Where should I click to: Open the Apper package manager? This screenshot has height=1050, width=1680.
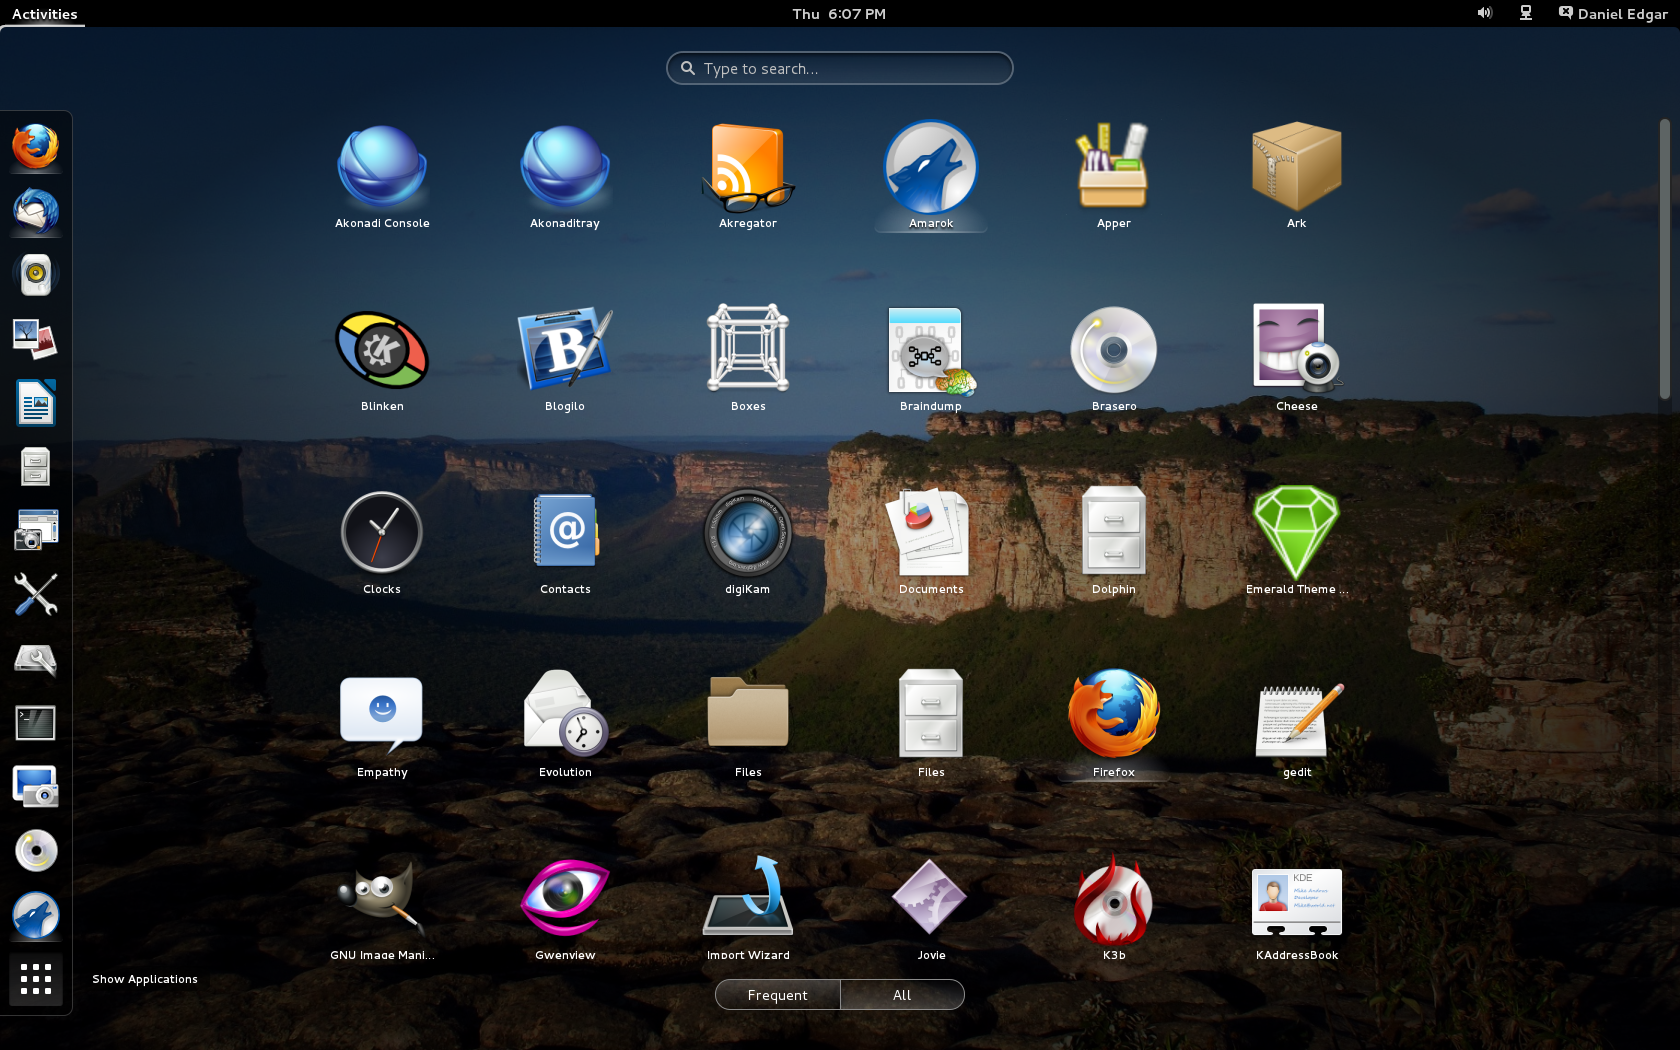point(1114,176)
